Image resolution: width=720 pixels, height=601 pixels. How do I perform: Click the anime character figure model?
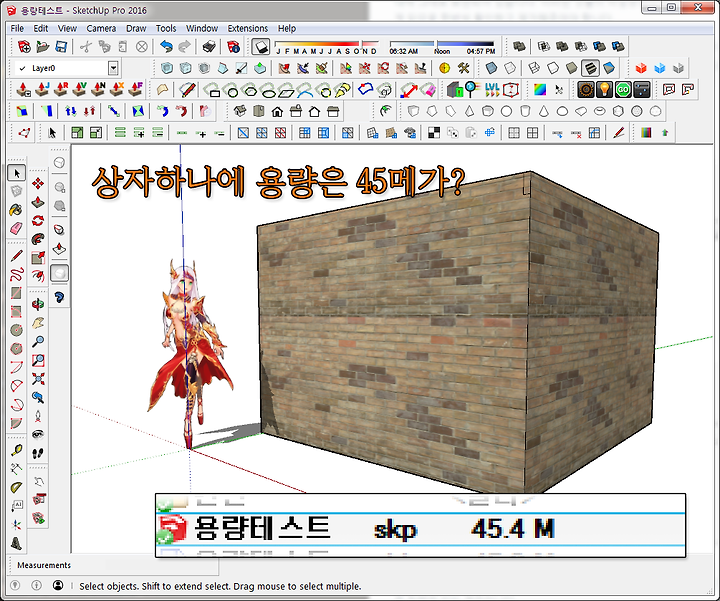pyautogui.click(x=190, y=354)
